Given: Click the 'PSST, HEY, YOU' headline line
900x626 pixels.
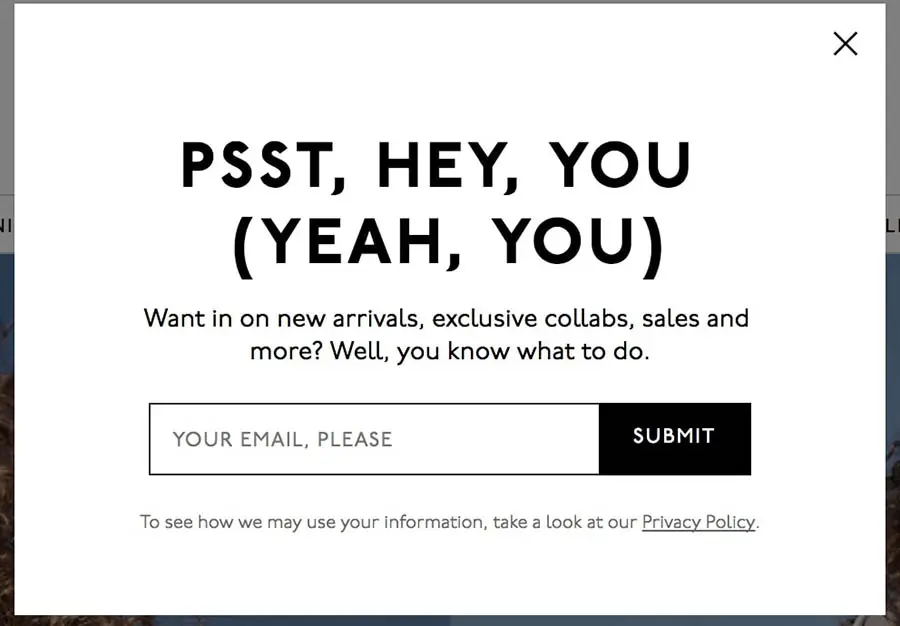Looking at the screenshot, I should click(x=436, y=166).
